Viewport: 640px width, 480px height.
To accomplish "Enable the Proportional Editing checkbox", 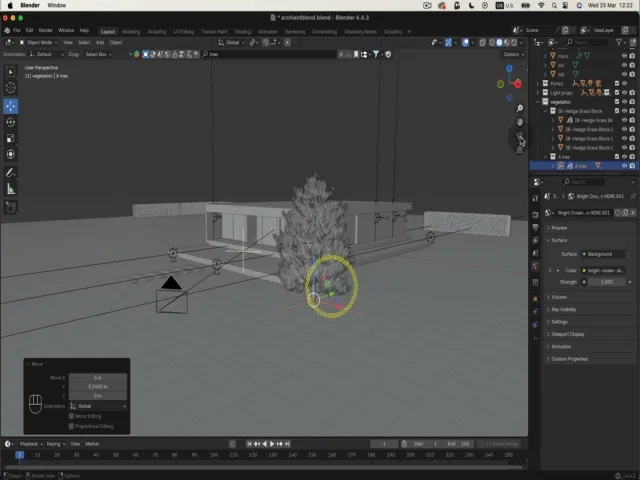I will (71, 426).
